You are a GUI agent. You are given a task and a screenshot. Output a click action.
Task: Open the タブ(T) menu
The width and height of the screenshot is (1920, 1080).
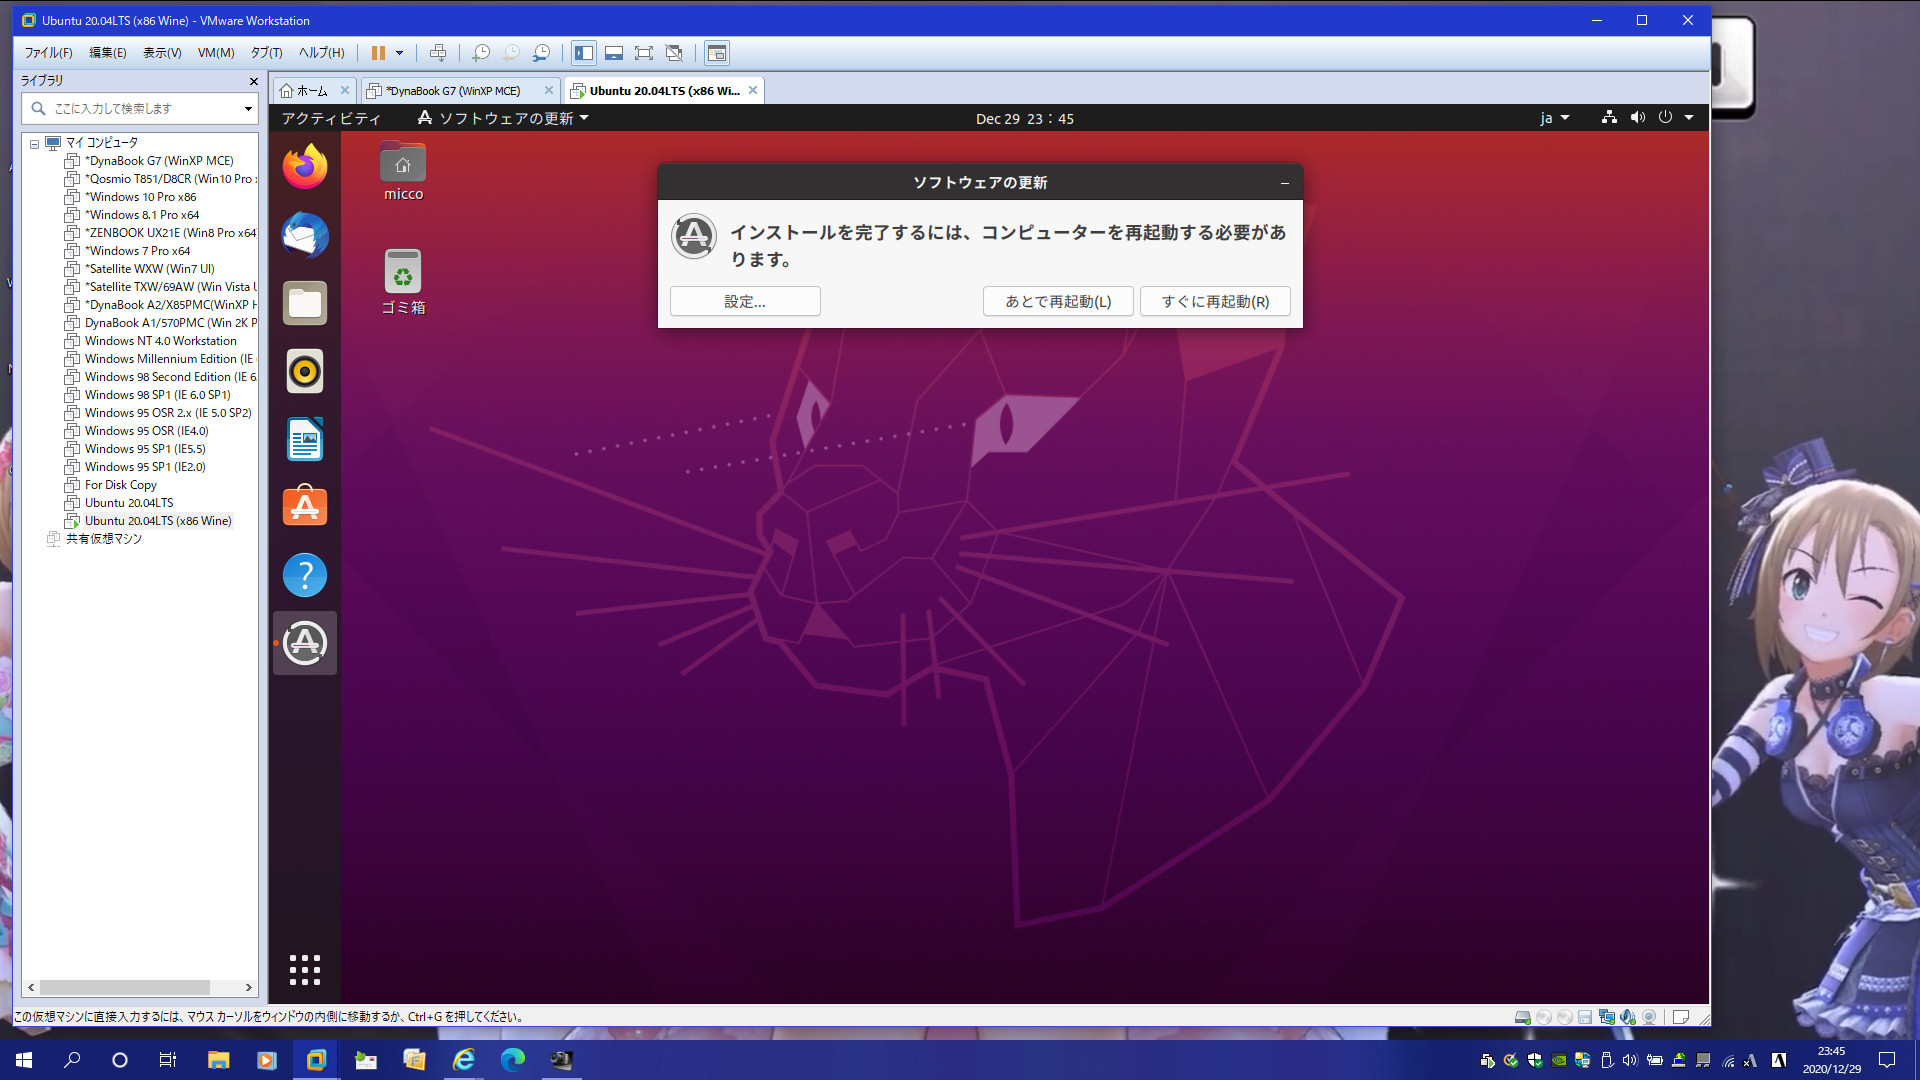coord(266,53)
